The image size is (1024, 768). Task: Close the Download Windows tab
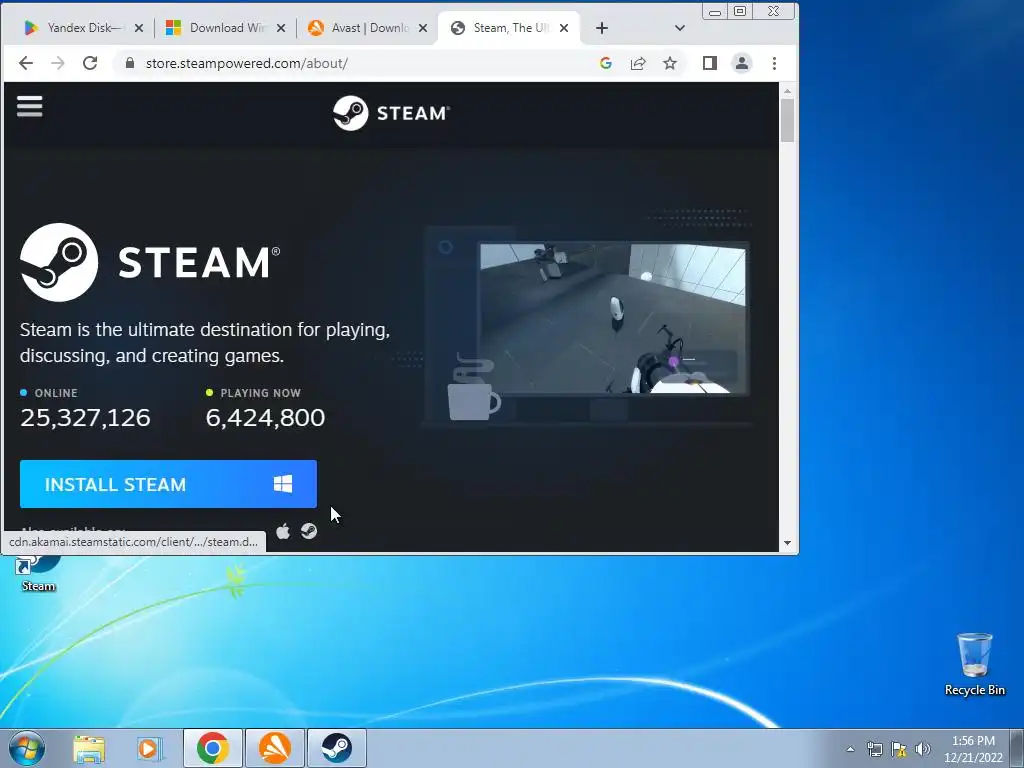coord(281,28)
